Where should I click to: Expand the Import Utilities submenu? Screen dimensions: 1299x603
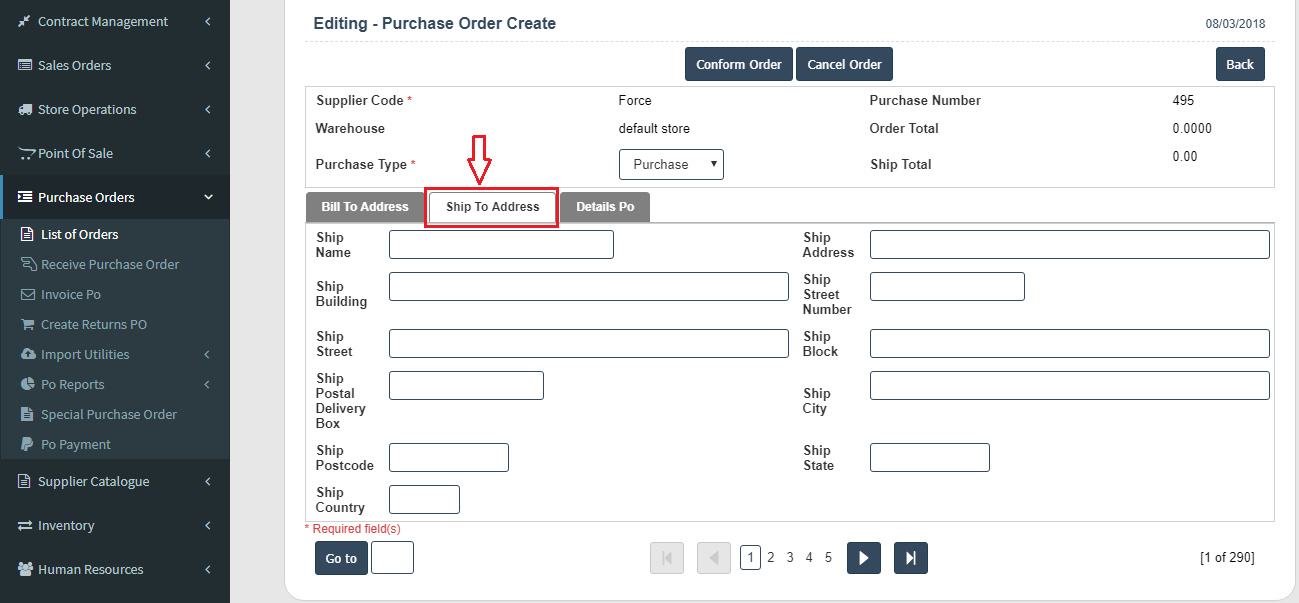207,355
